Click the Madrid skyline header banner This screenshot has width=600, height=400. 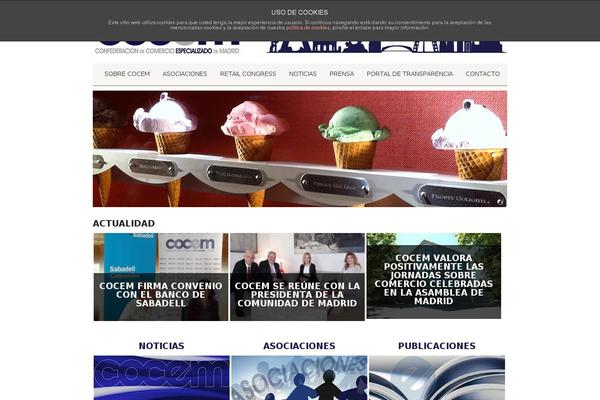pyautogui.click(x=387, y=47)
